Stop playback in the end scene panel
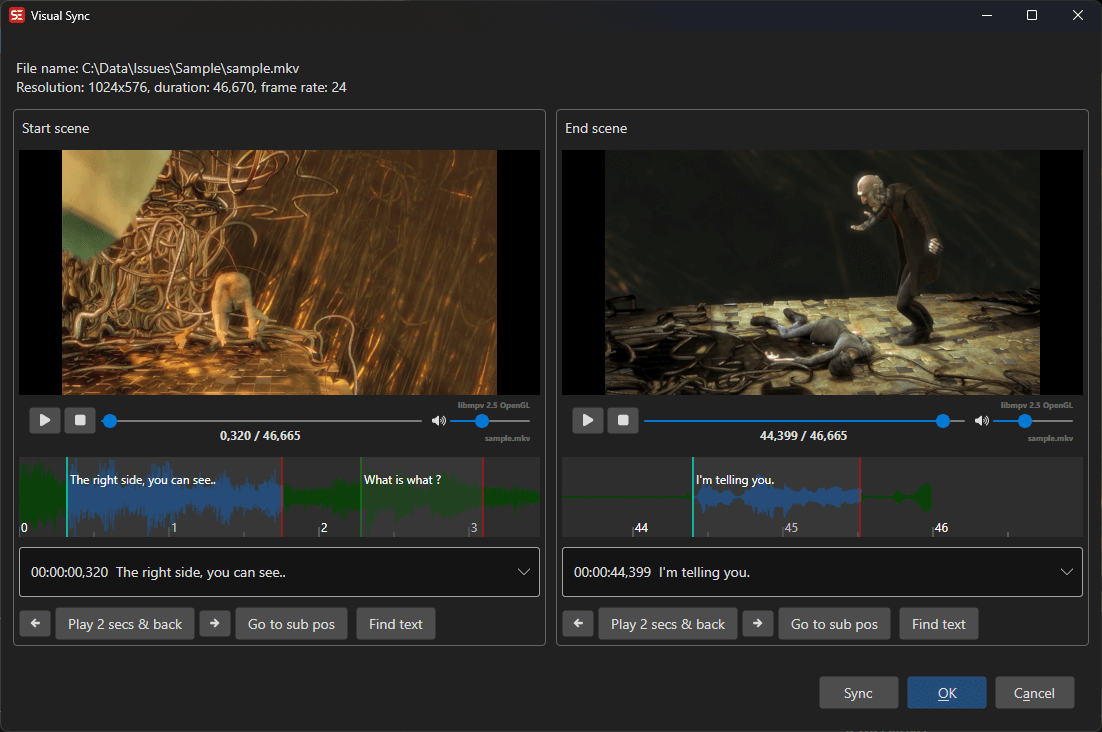Viewport: 1102px width, 732px height. (623, 420)
